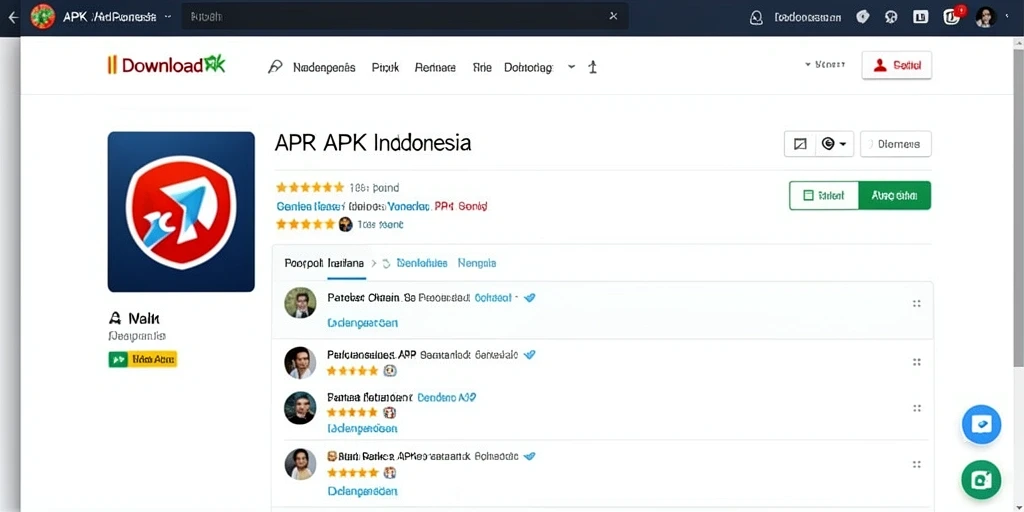The height and width of the screenshot is (512, 1024).
Task: Click the profile avatar in top bar
Action: (985, 17)
